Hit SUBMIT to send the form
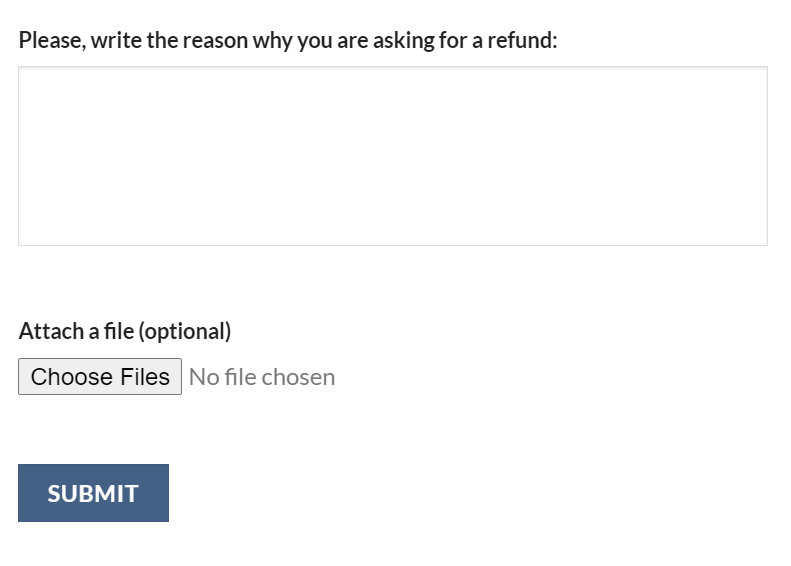Viewport: 791px width, 566px height. [x=93, y=493]
